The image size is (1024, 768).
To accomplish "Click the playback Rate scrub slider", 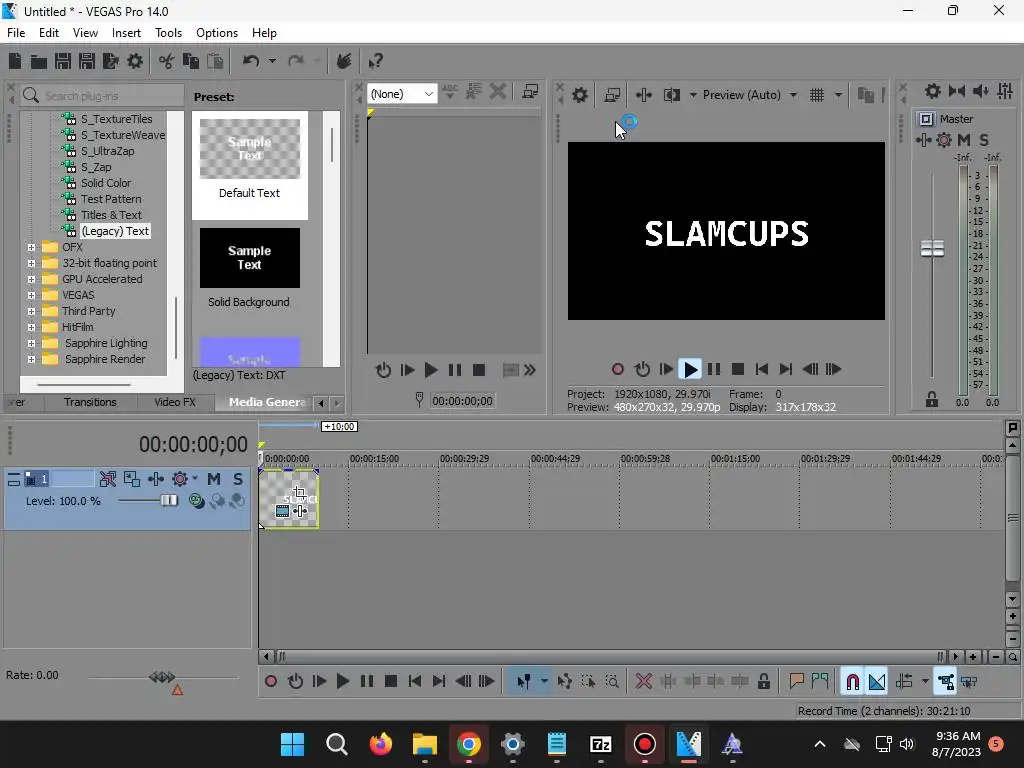I will point(162,677).
